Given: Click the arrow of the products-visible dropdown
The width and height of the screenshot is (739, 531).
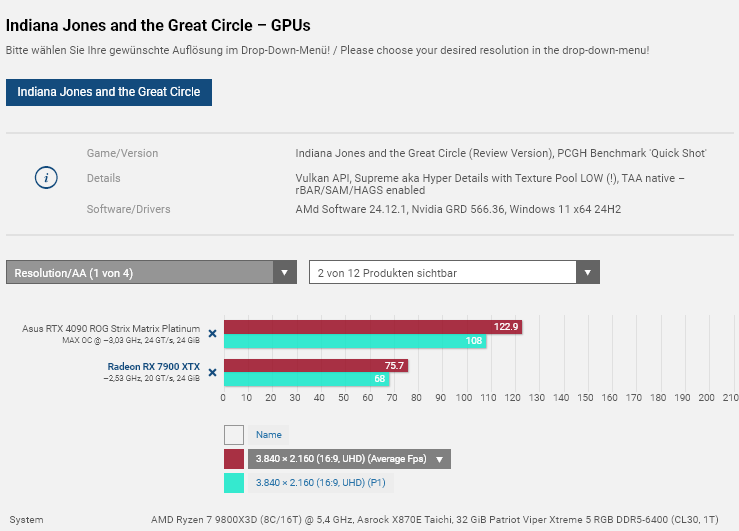Looking at the screenshot, I should [x=588, y=272].
